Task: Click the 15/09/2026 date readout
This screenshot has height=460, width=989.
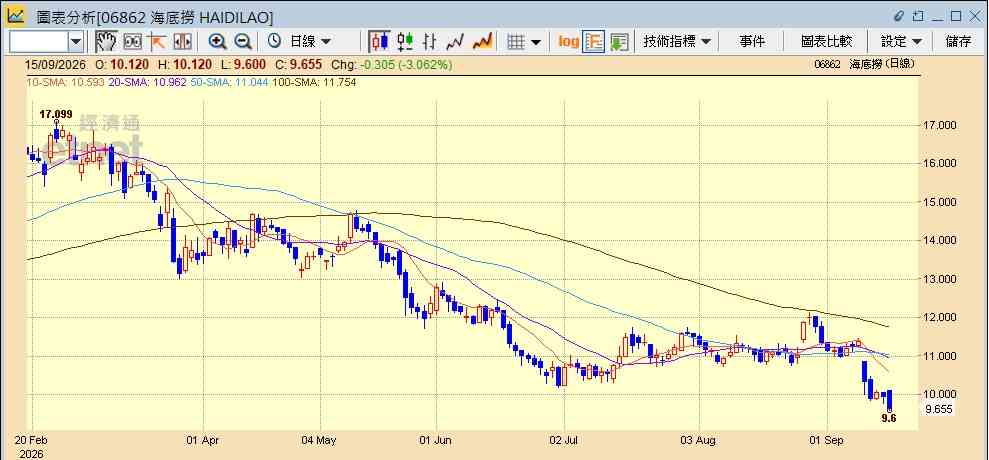Action: [x=55, y=64]
